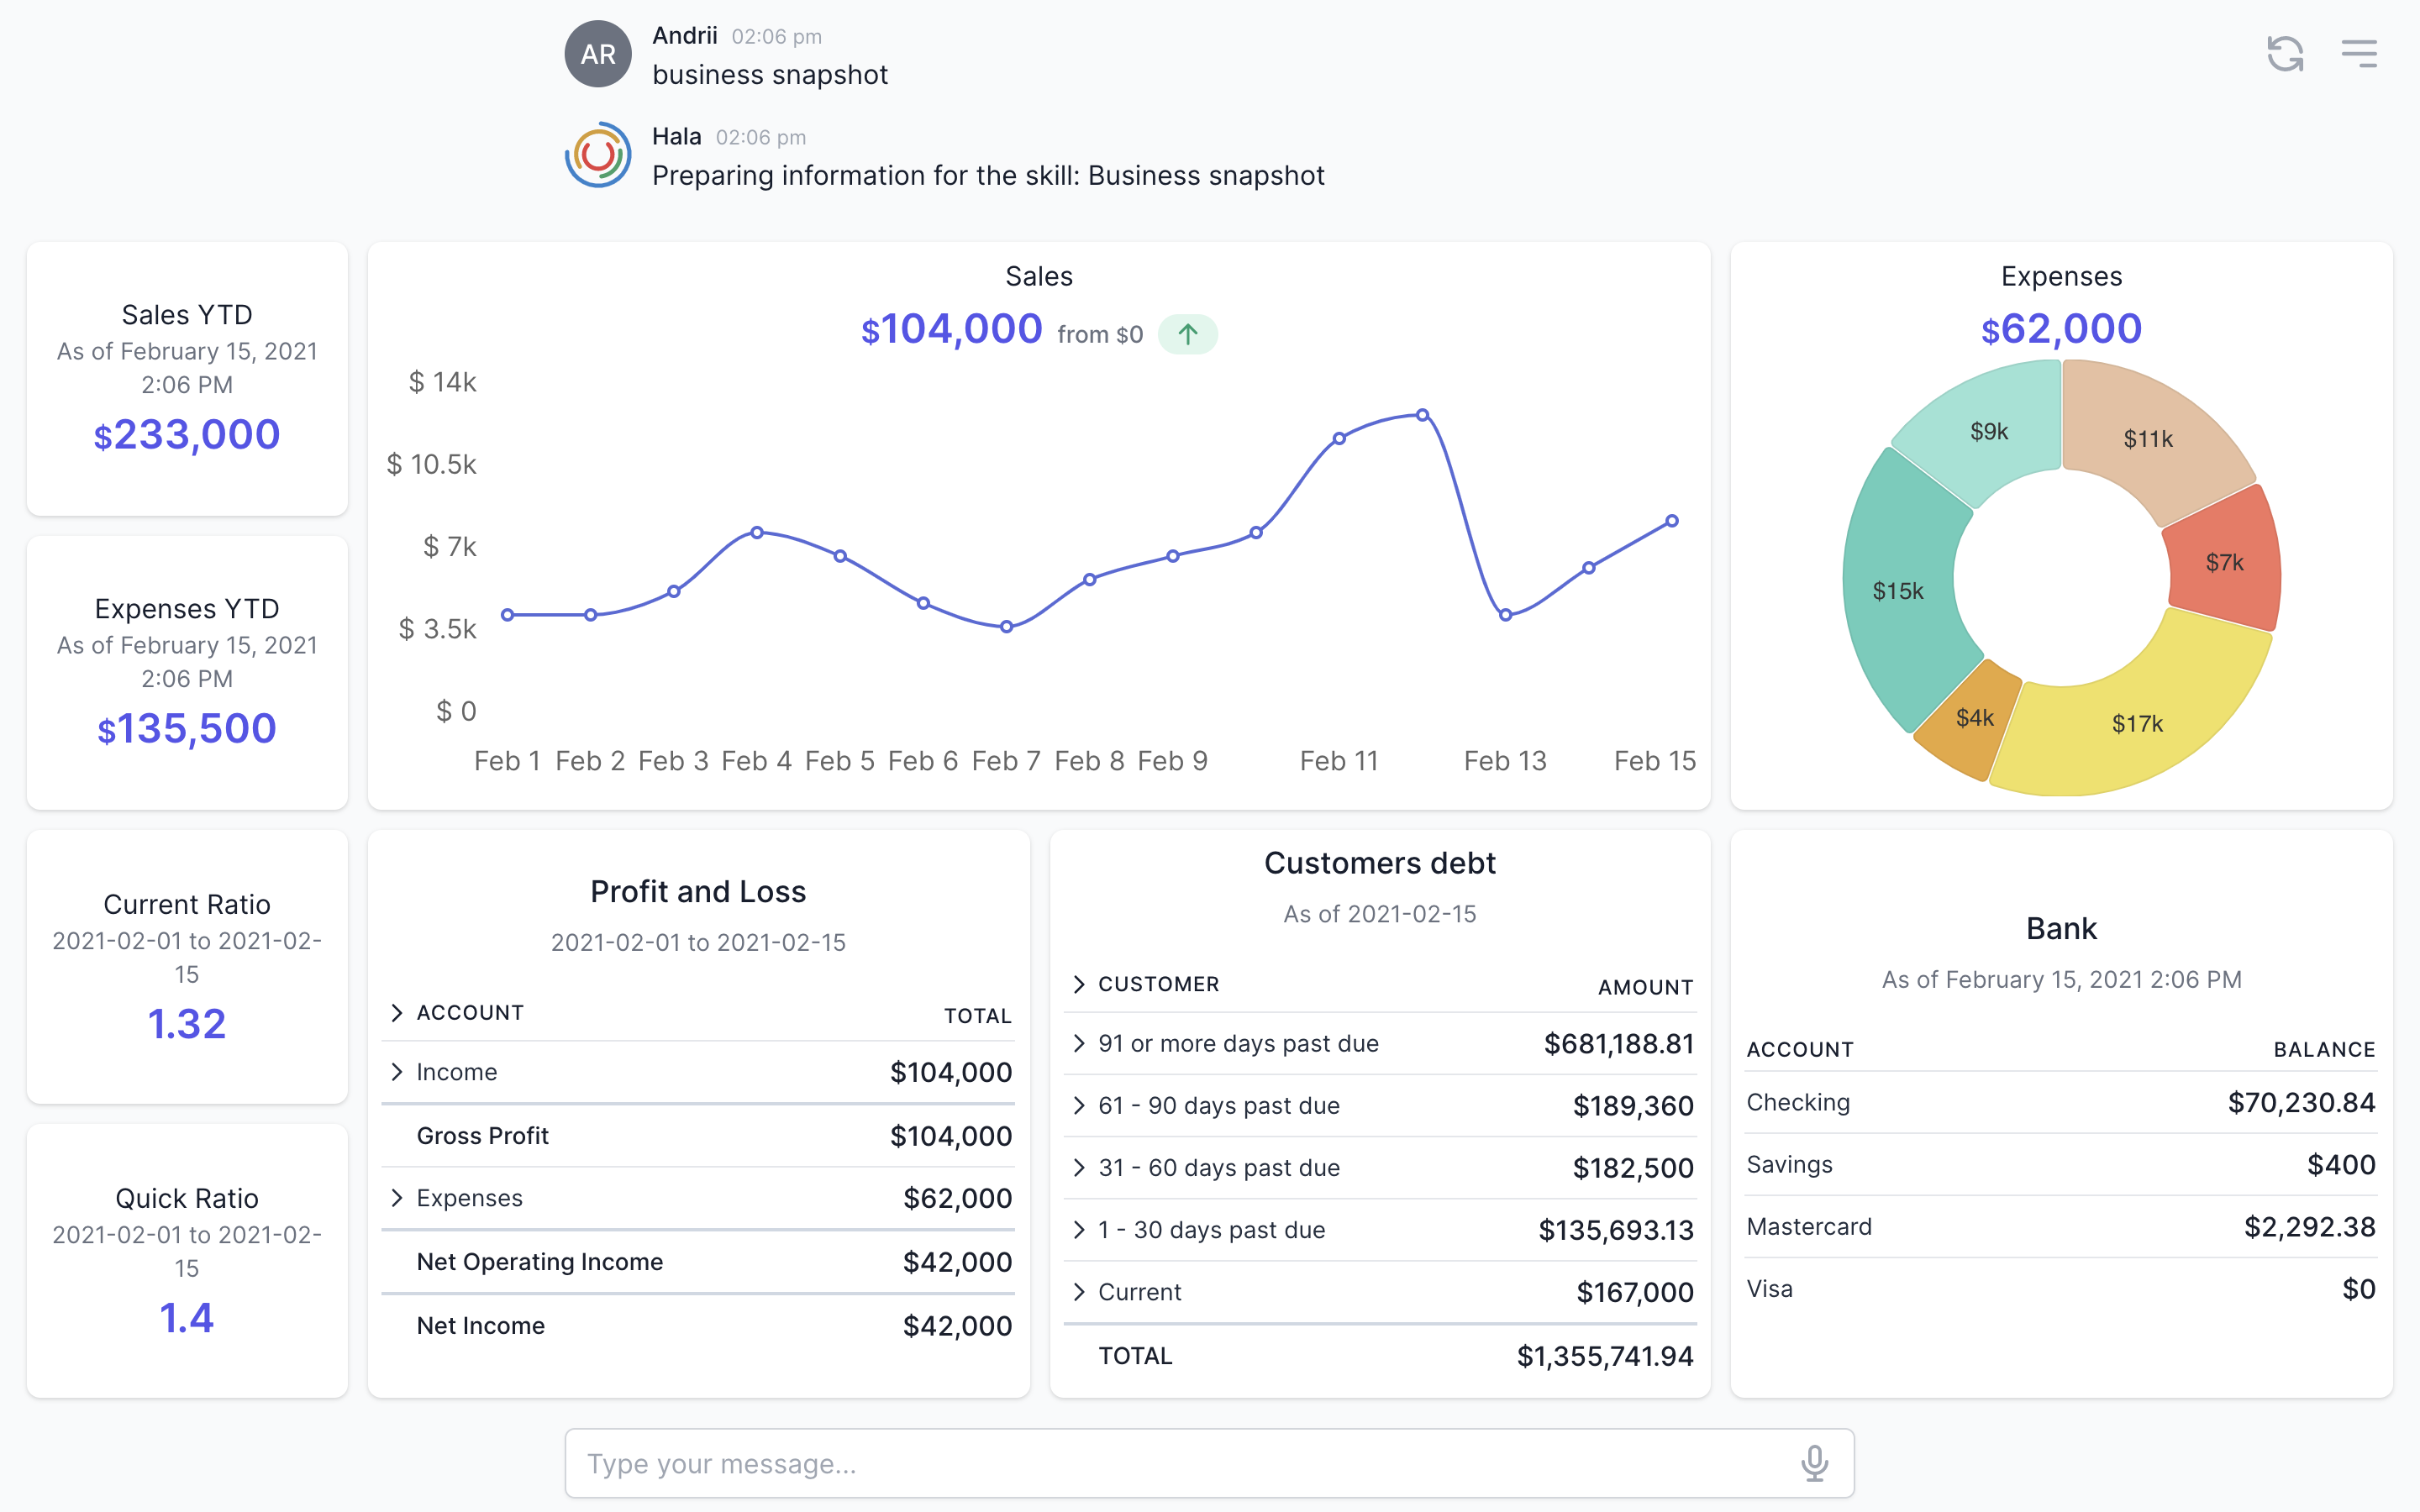
Task: Expand 91 or more days past due
Action: [1079, 1043]
